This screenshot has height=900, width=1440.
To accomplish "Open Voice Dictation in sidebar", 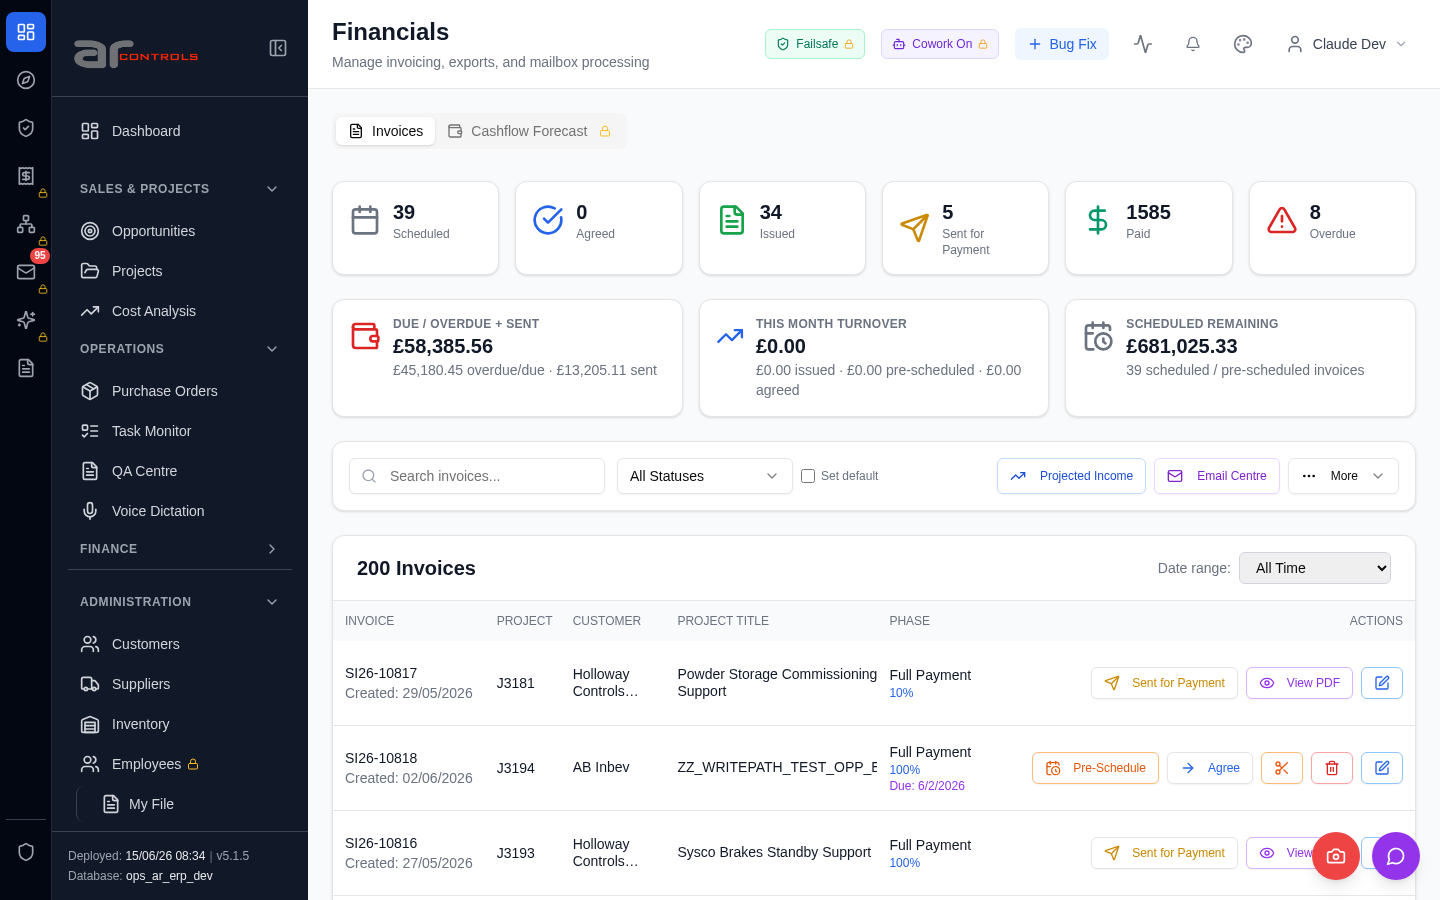I will point(180,511).
